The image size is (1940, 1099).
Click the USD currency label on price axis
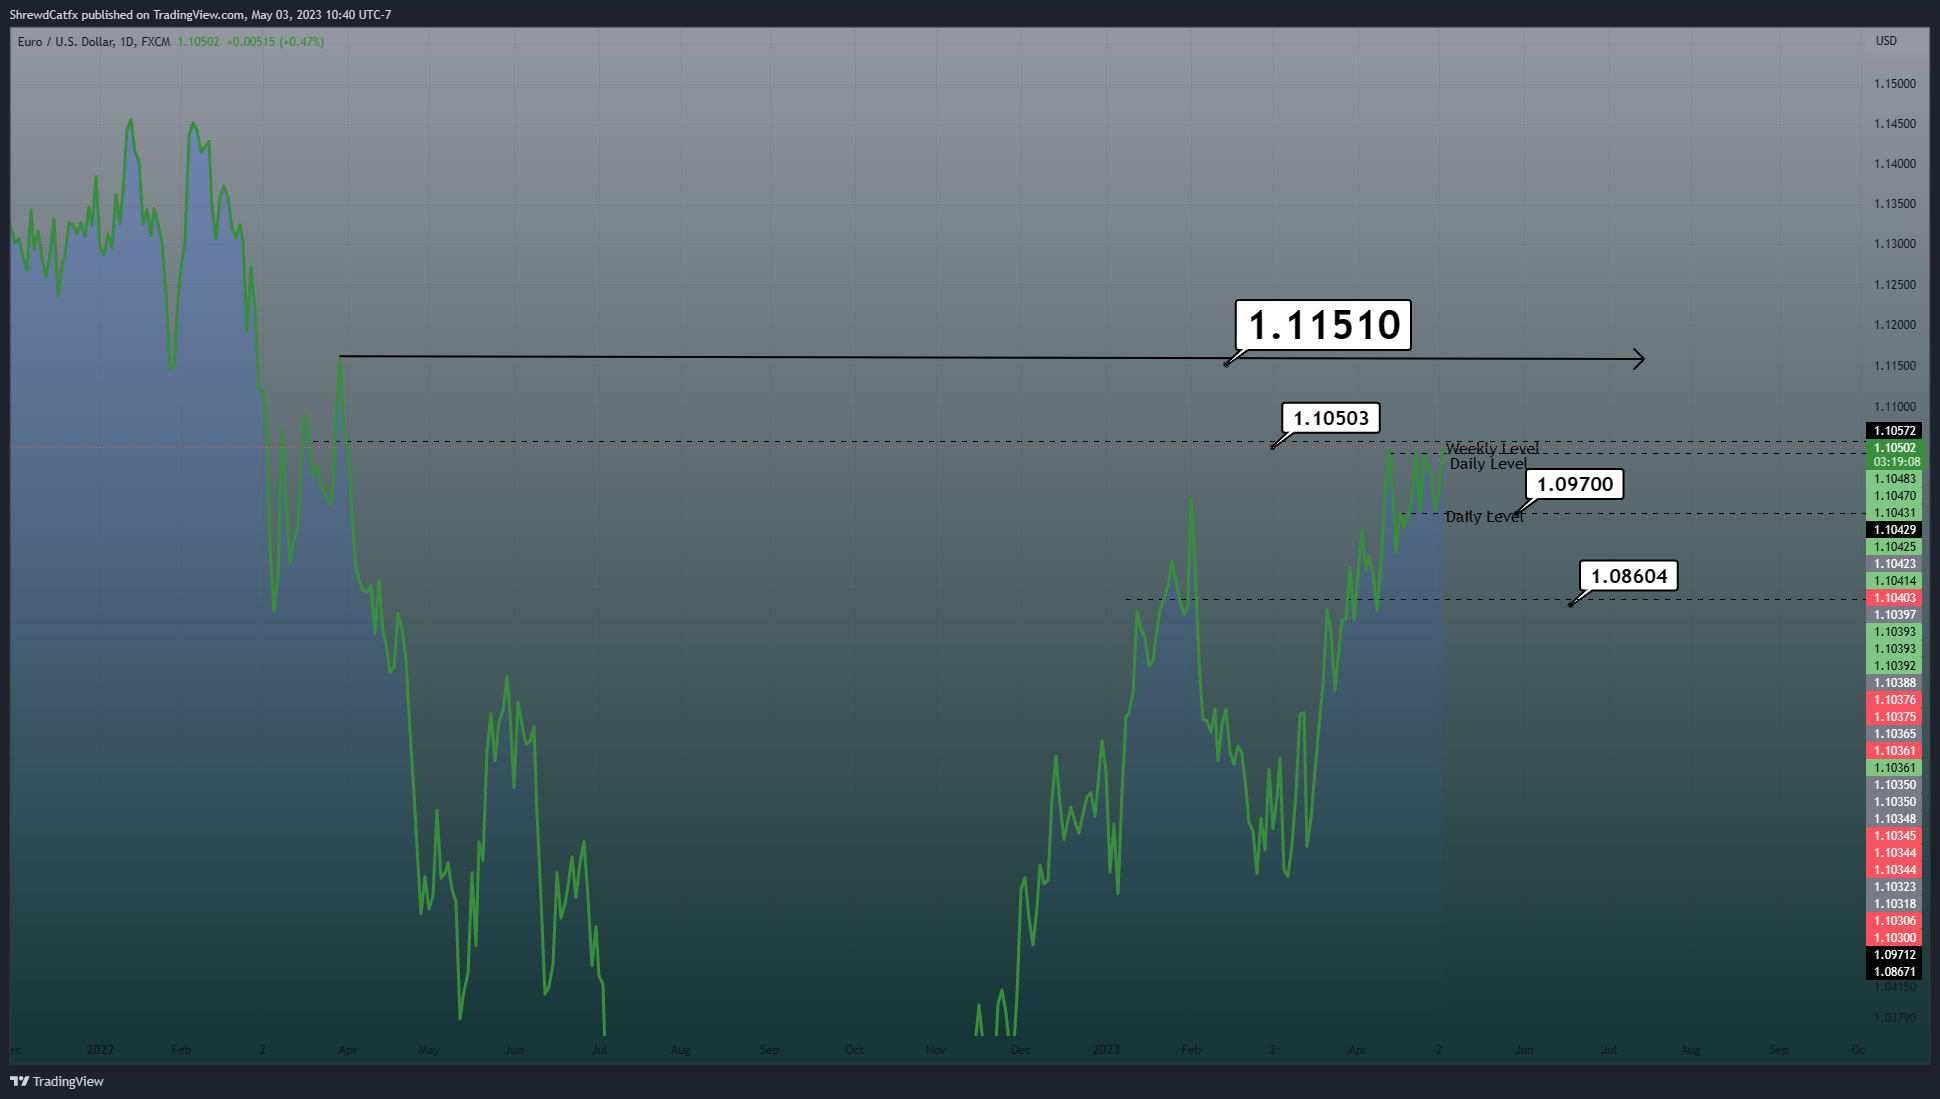(1886, 41)
